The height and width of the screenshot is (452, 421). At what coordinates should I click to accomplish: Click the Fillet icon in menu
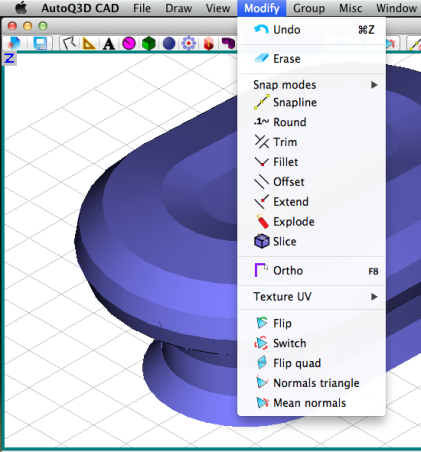coord(262,162)
